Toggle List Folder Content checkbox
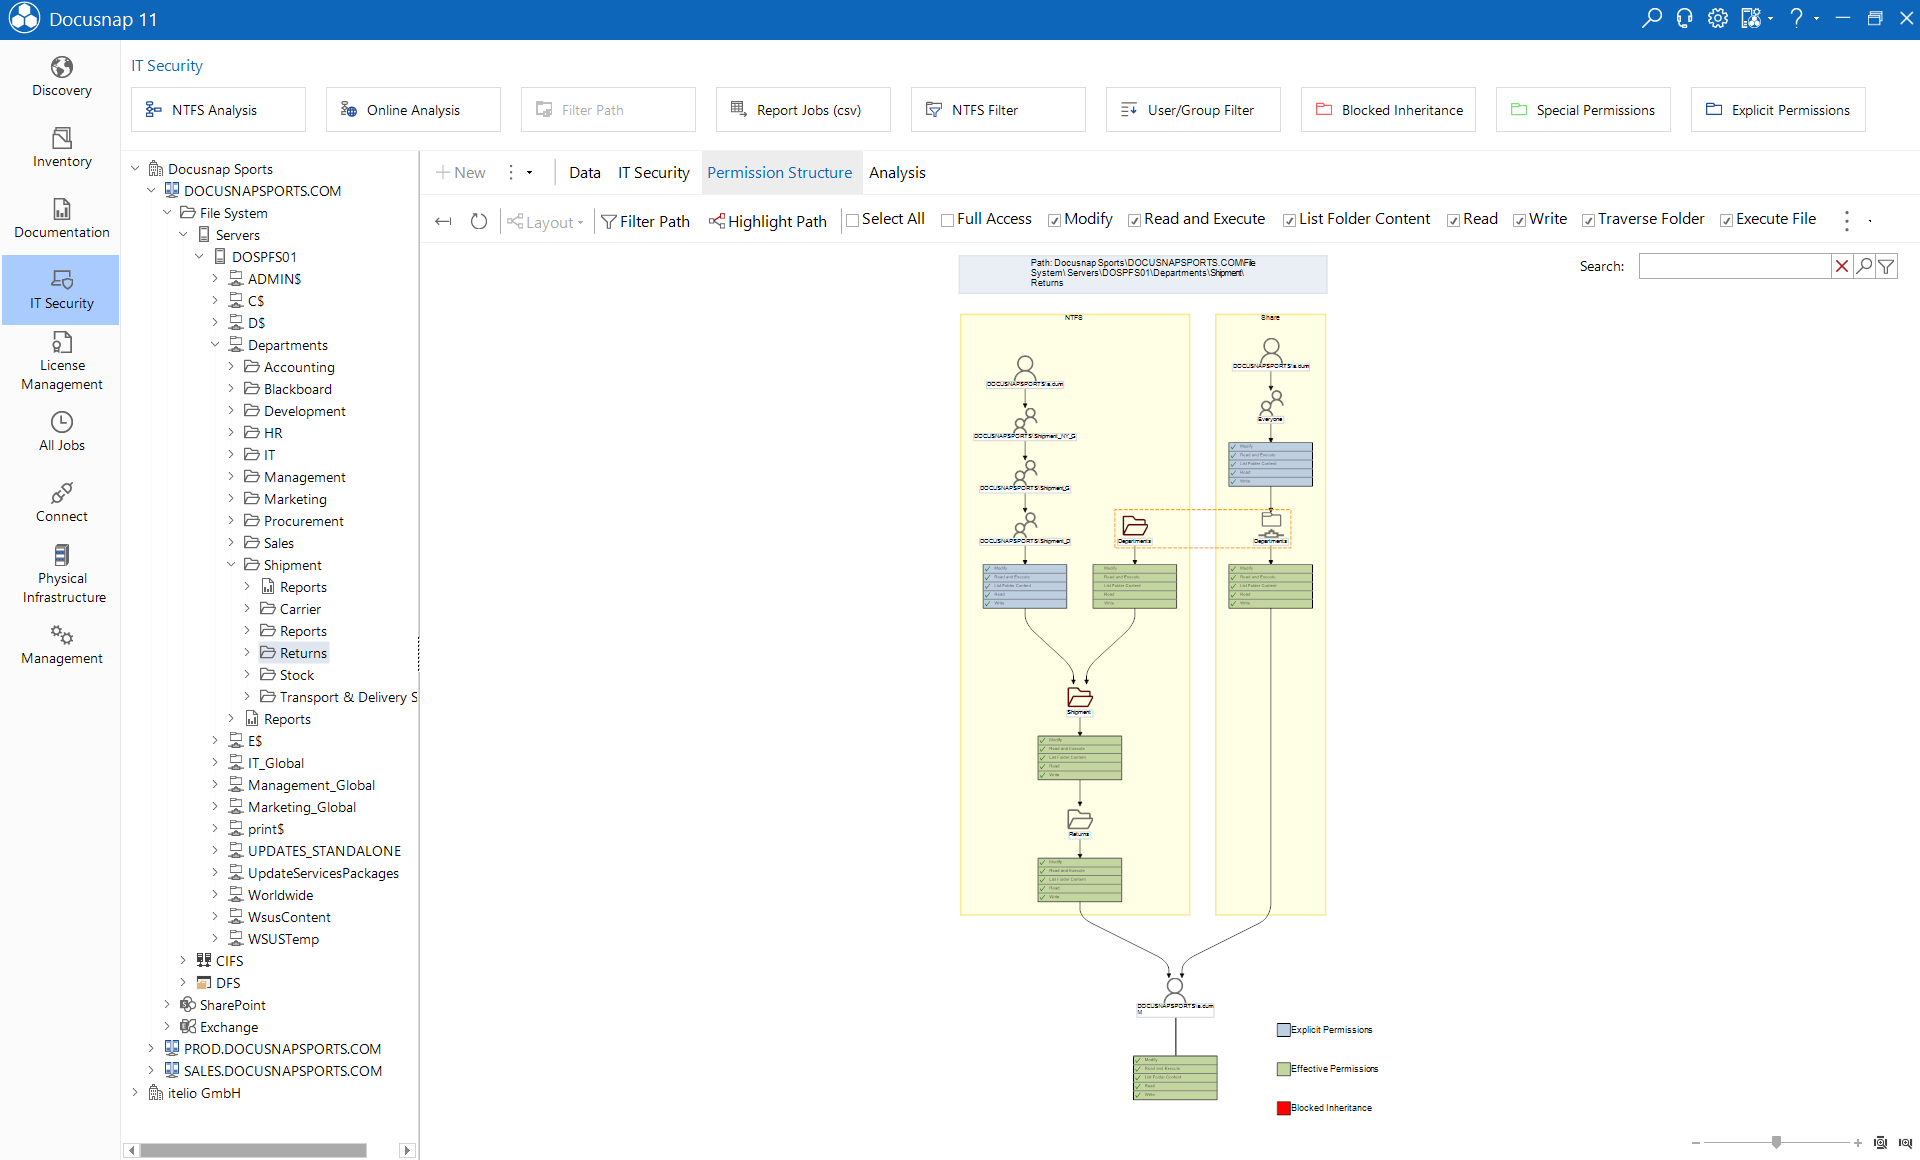 [x=1289, y=220]
